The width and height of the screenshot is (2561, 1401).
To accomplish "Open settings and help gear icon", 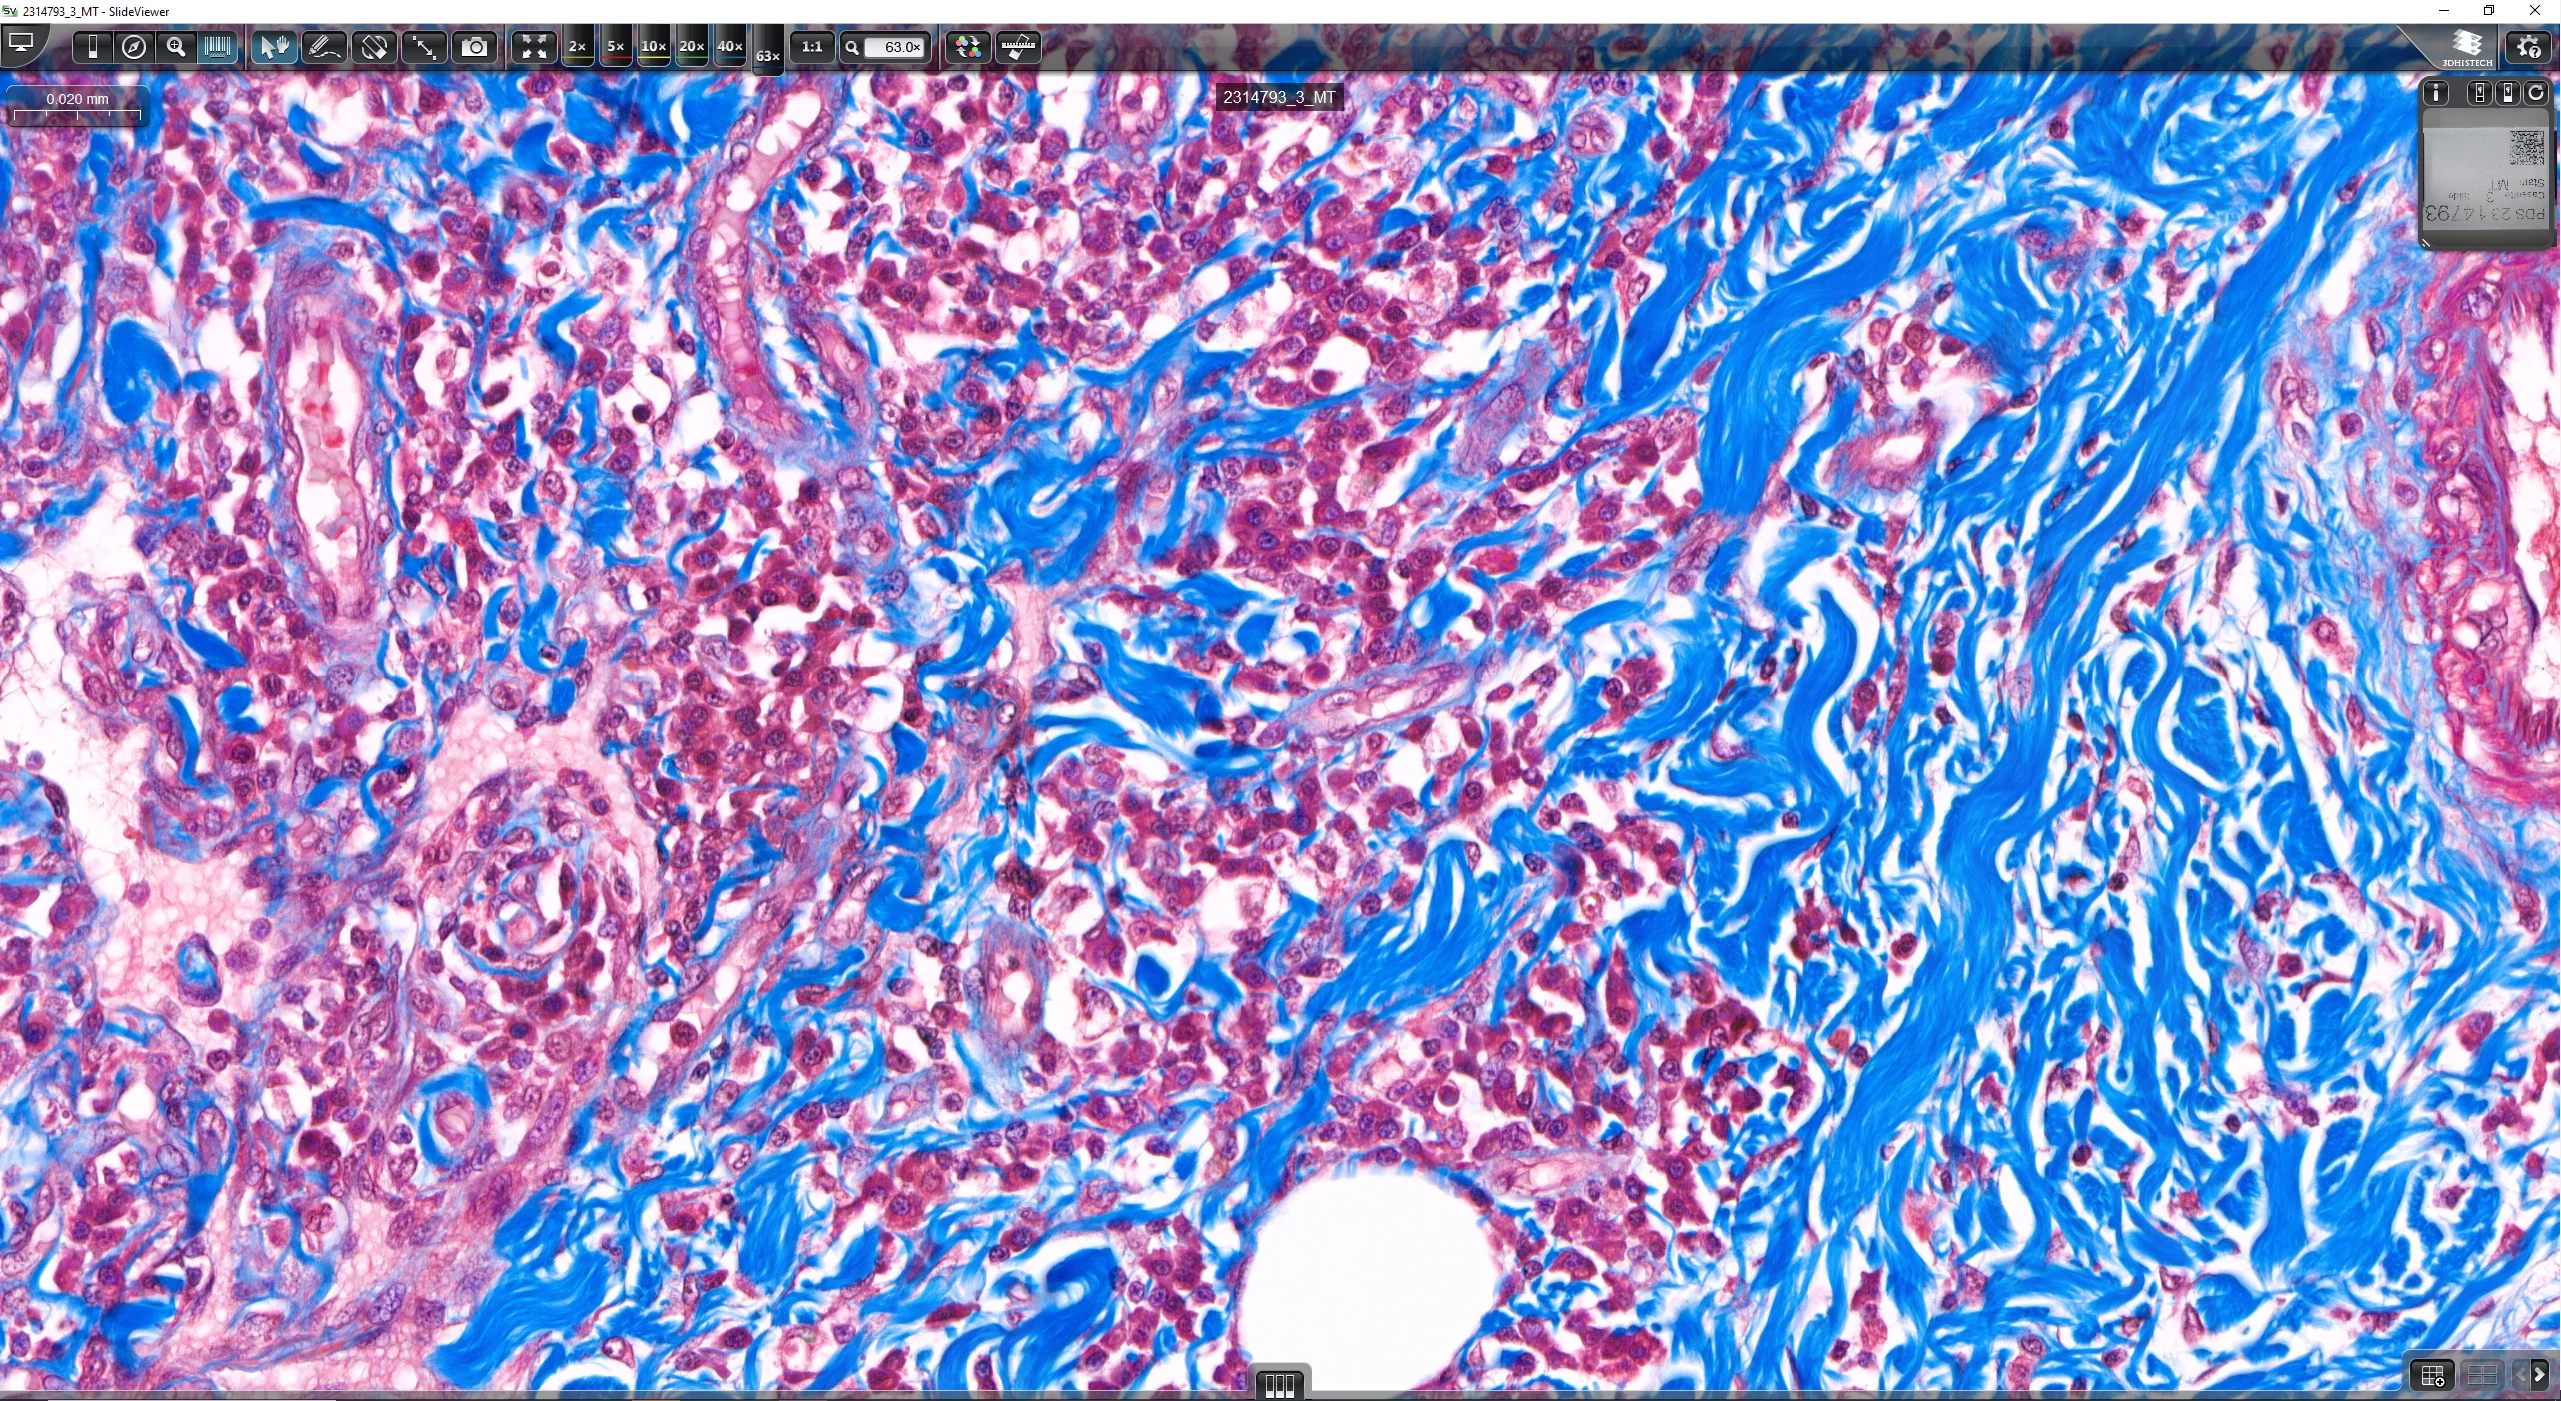I will tap(2529, 47).
